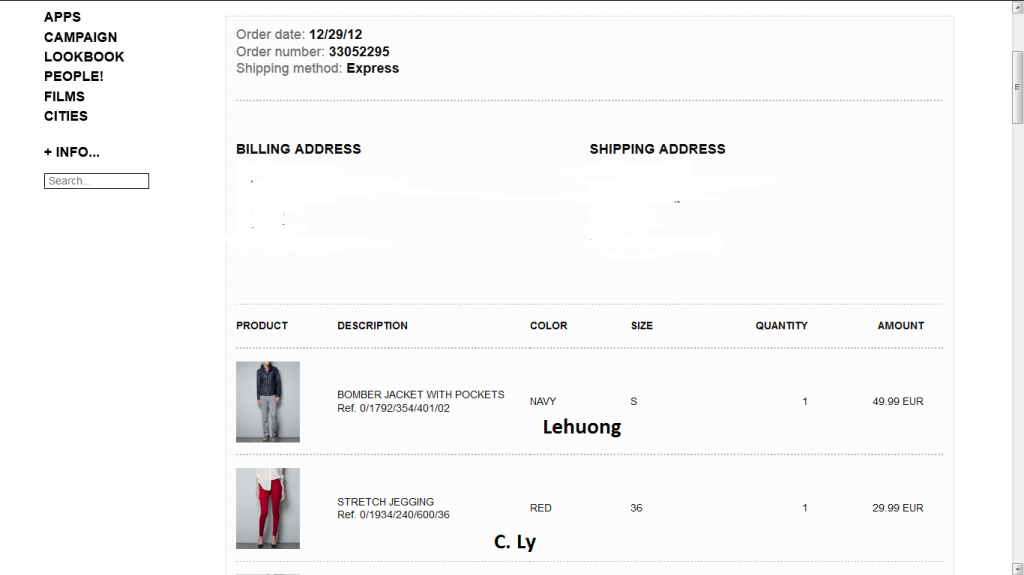Screen dimensions: 1024x575
Task: Open the APPS menu item
Action: click(x=62, y=17)
